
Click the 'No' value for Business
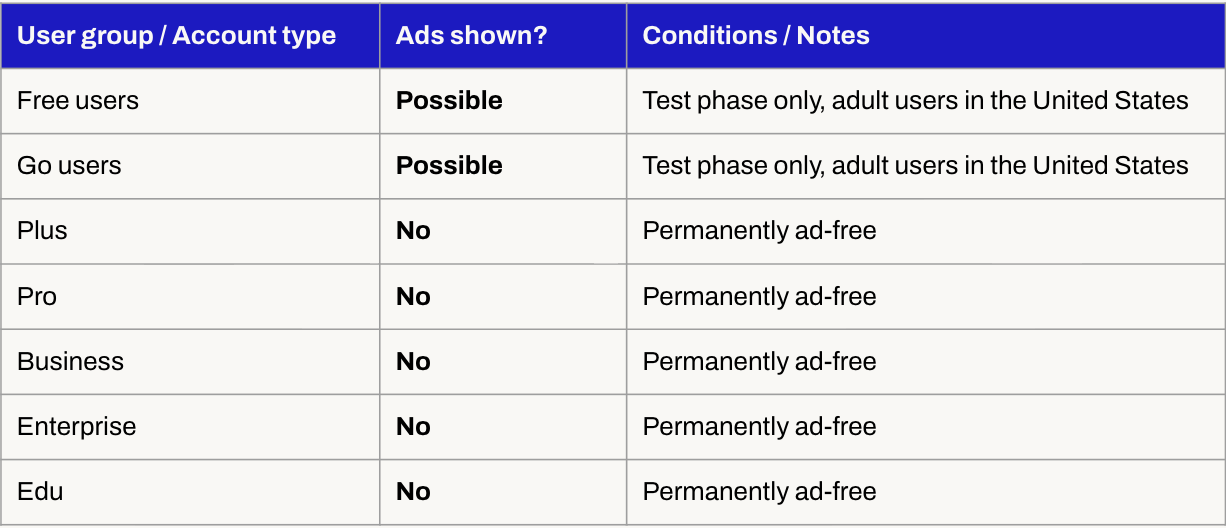click(413, 362)
